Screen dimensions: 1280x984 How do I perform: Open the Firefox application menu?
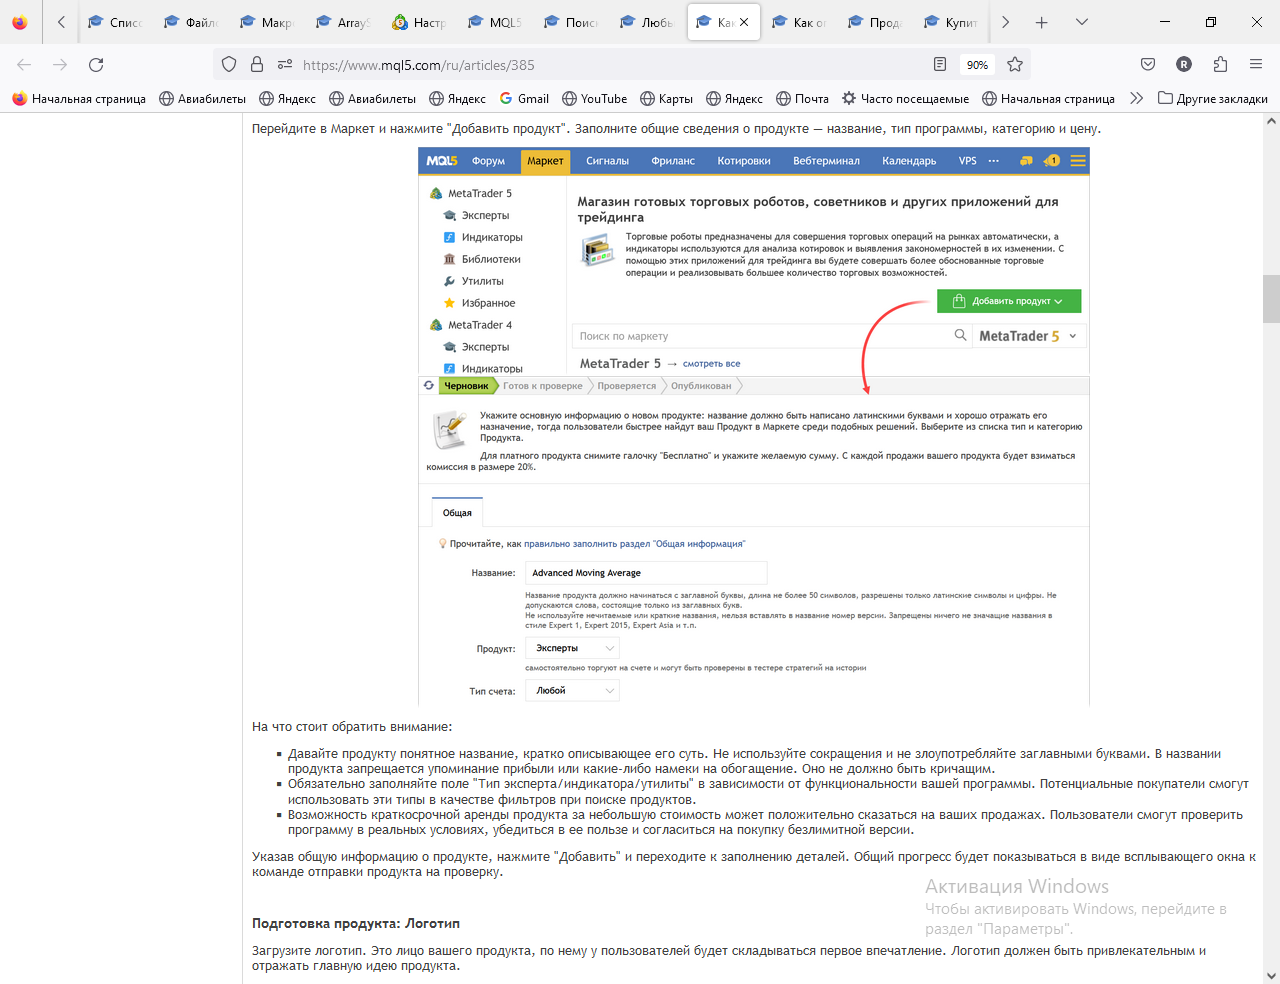1256,65
